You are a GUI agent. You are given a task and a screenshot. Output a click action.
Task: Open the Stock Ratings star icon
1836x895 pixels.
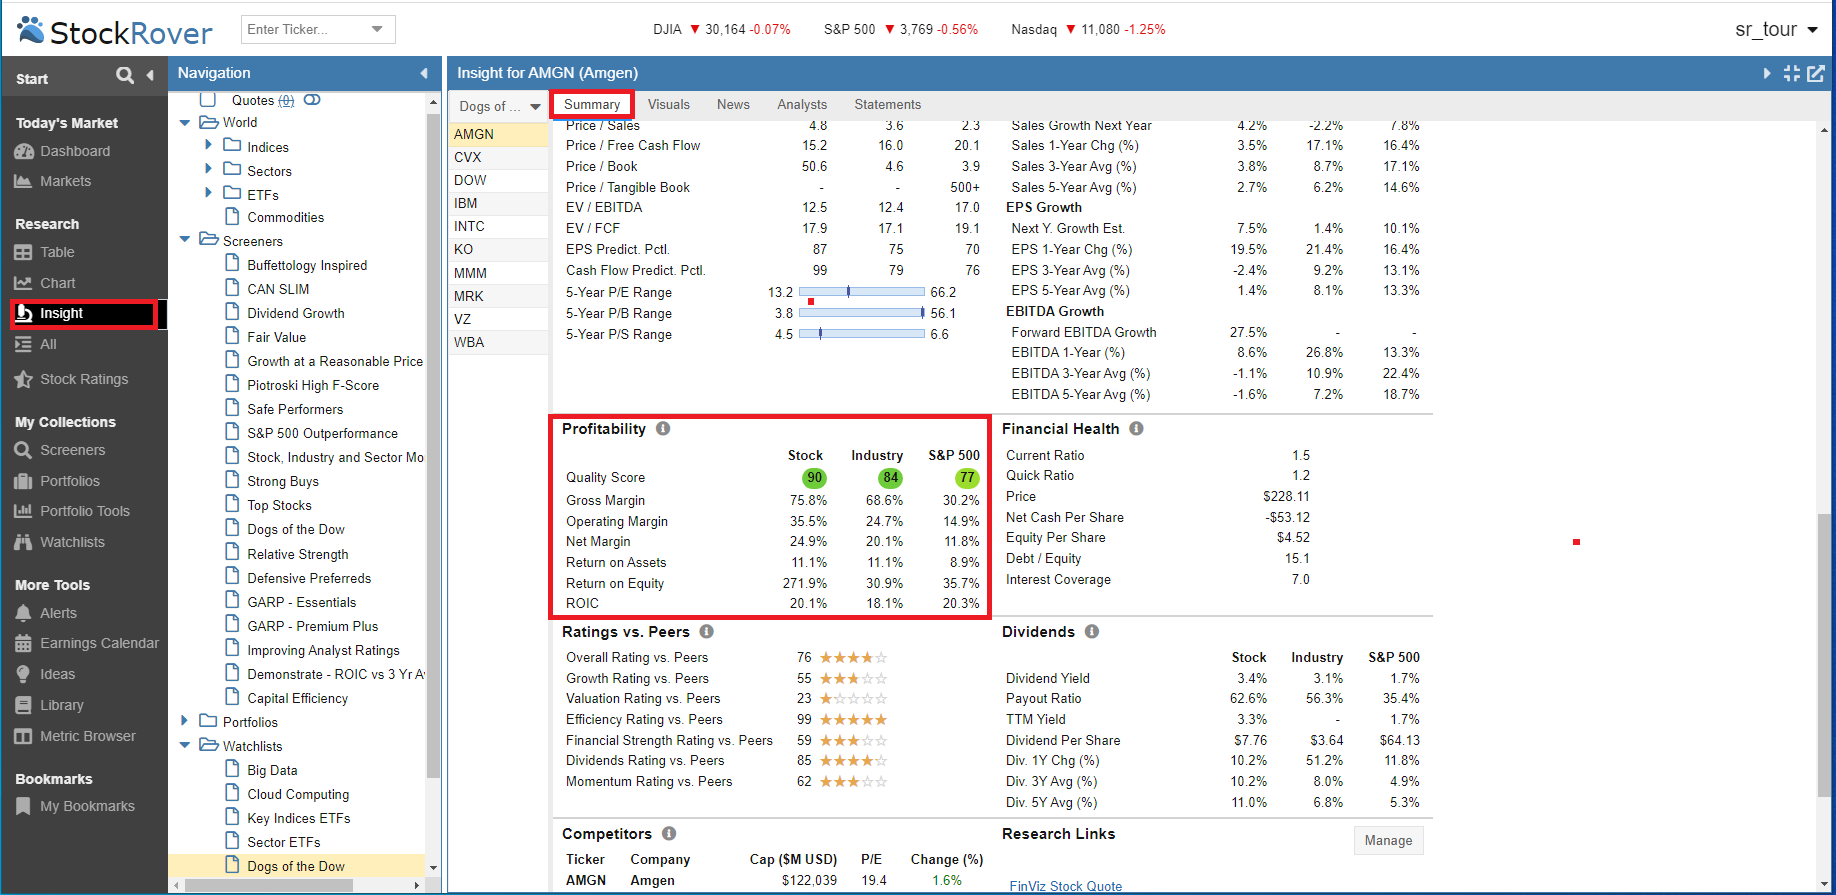(24, 379)
